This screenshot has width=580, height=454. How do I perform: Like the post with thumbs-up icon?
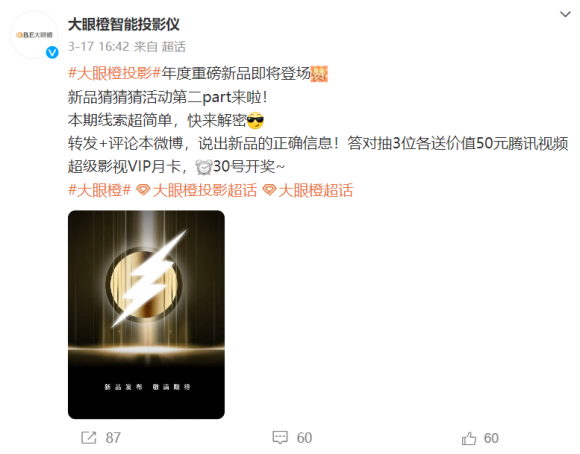(x=469, y=438)
